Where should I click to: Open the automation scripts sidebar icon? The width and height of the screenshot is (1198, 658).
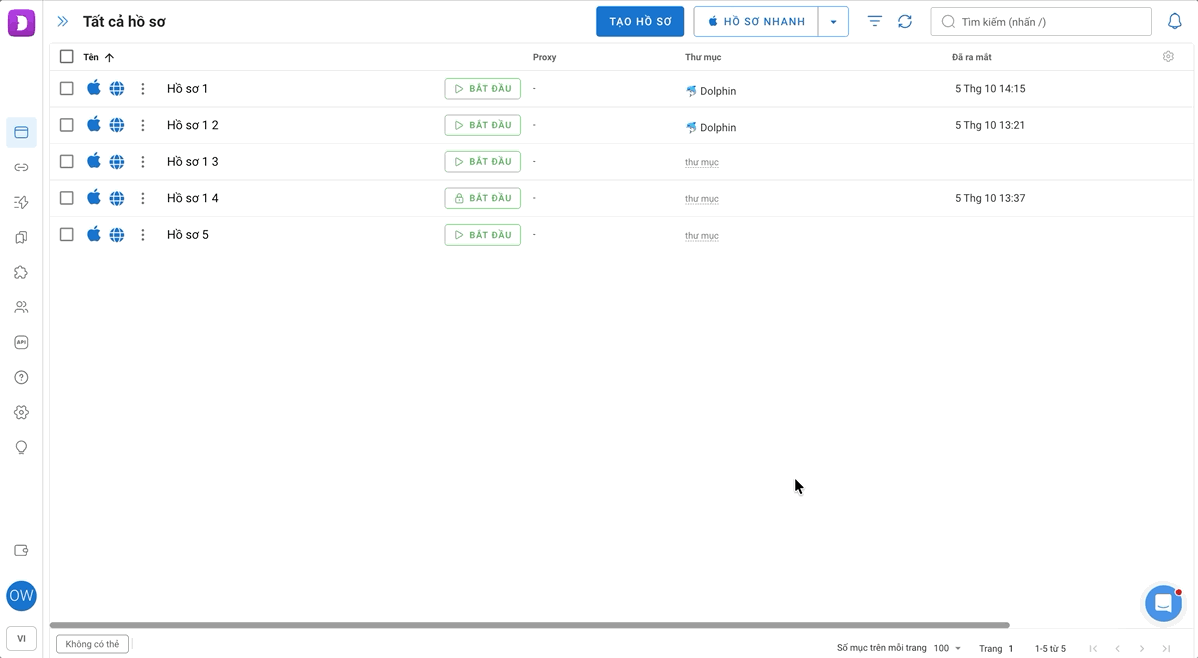tap(21, 203)
